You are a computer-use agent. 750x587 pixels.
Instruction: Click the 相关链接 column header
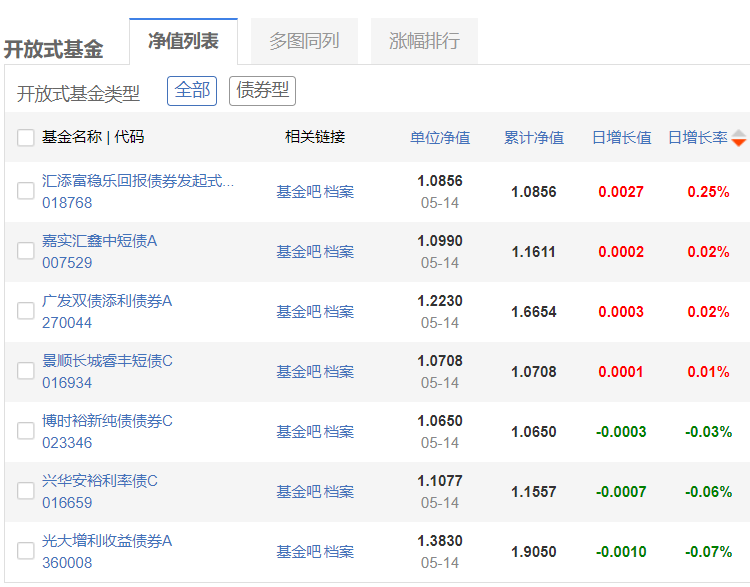(315, 137)
